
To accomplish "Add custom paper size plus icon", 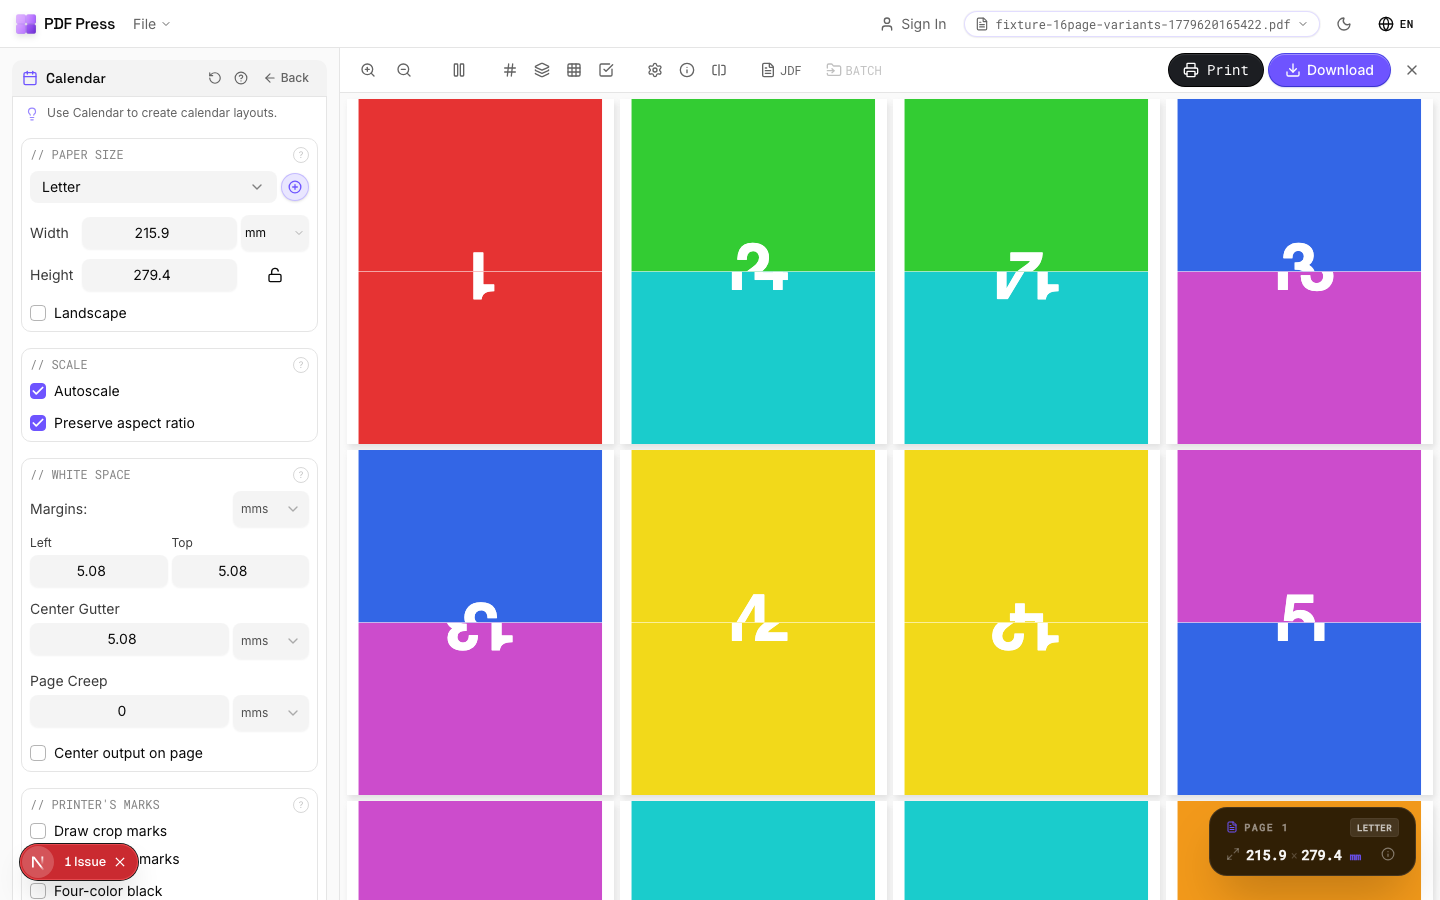I will click(295, 187).
